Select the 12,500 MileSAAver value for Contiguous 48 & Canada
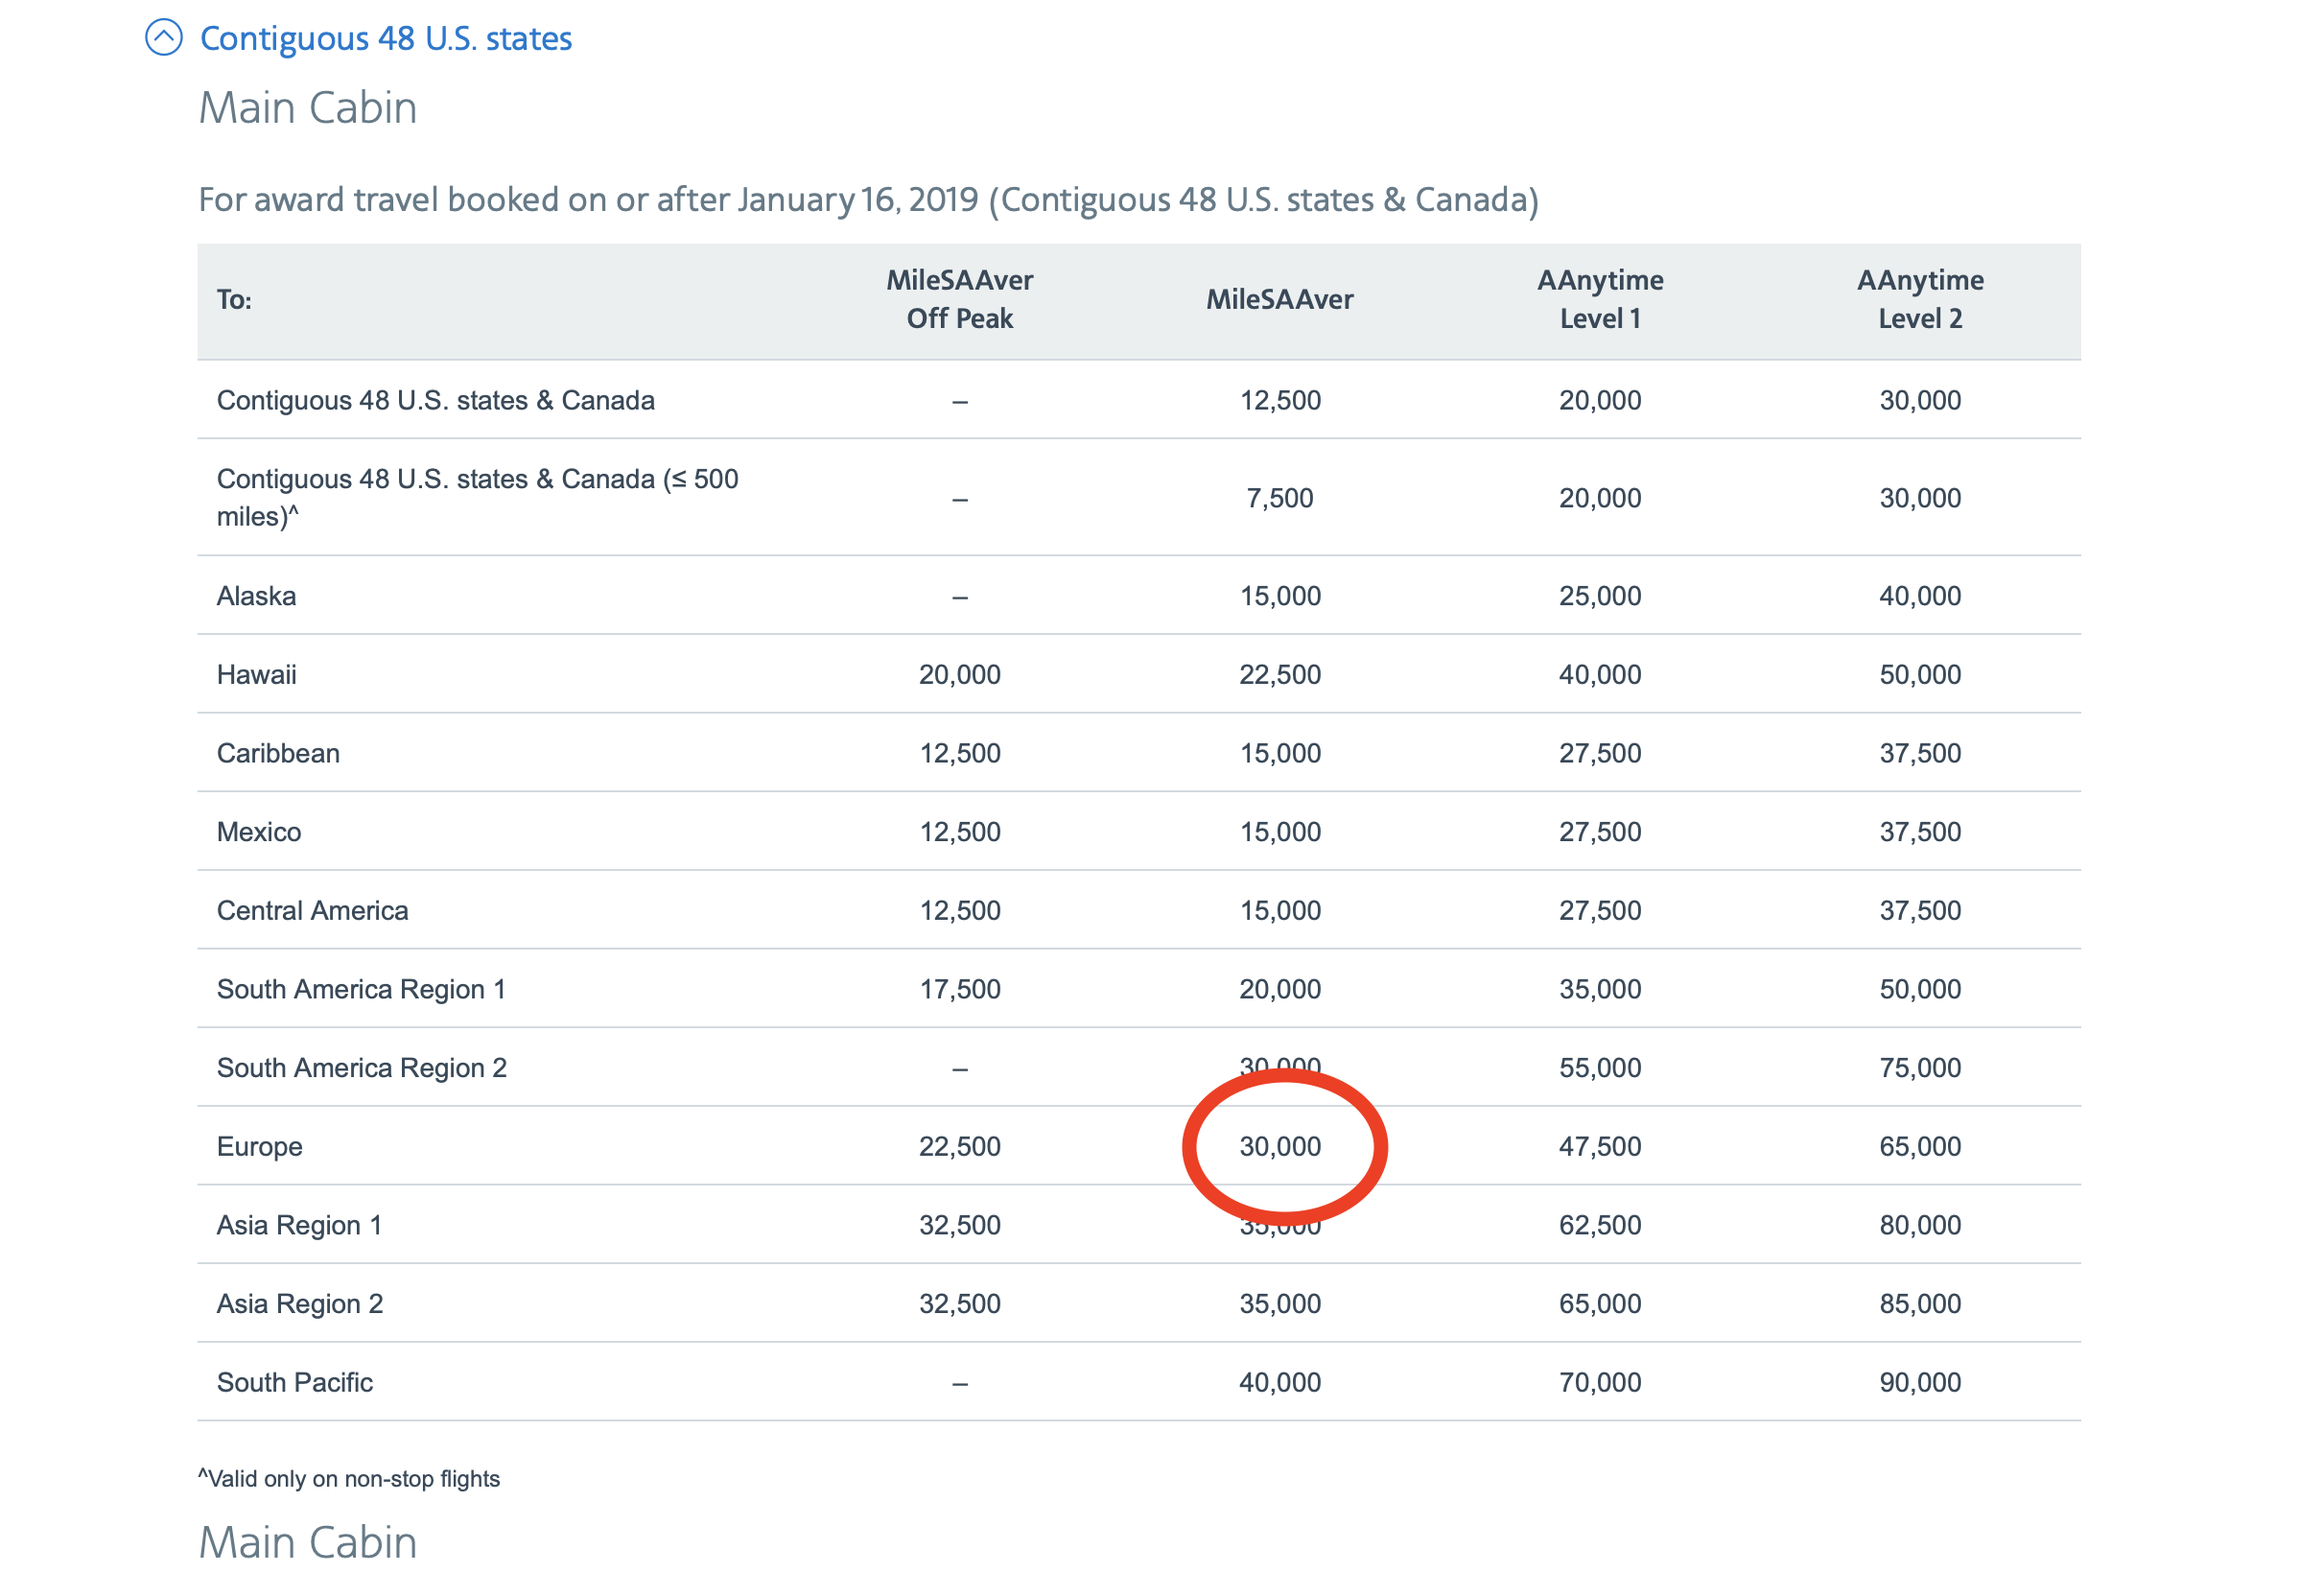The width and height of the screenshot is (2299, 1596). click(1280, 400)
